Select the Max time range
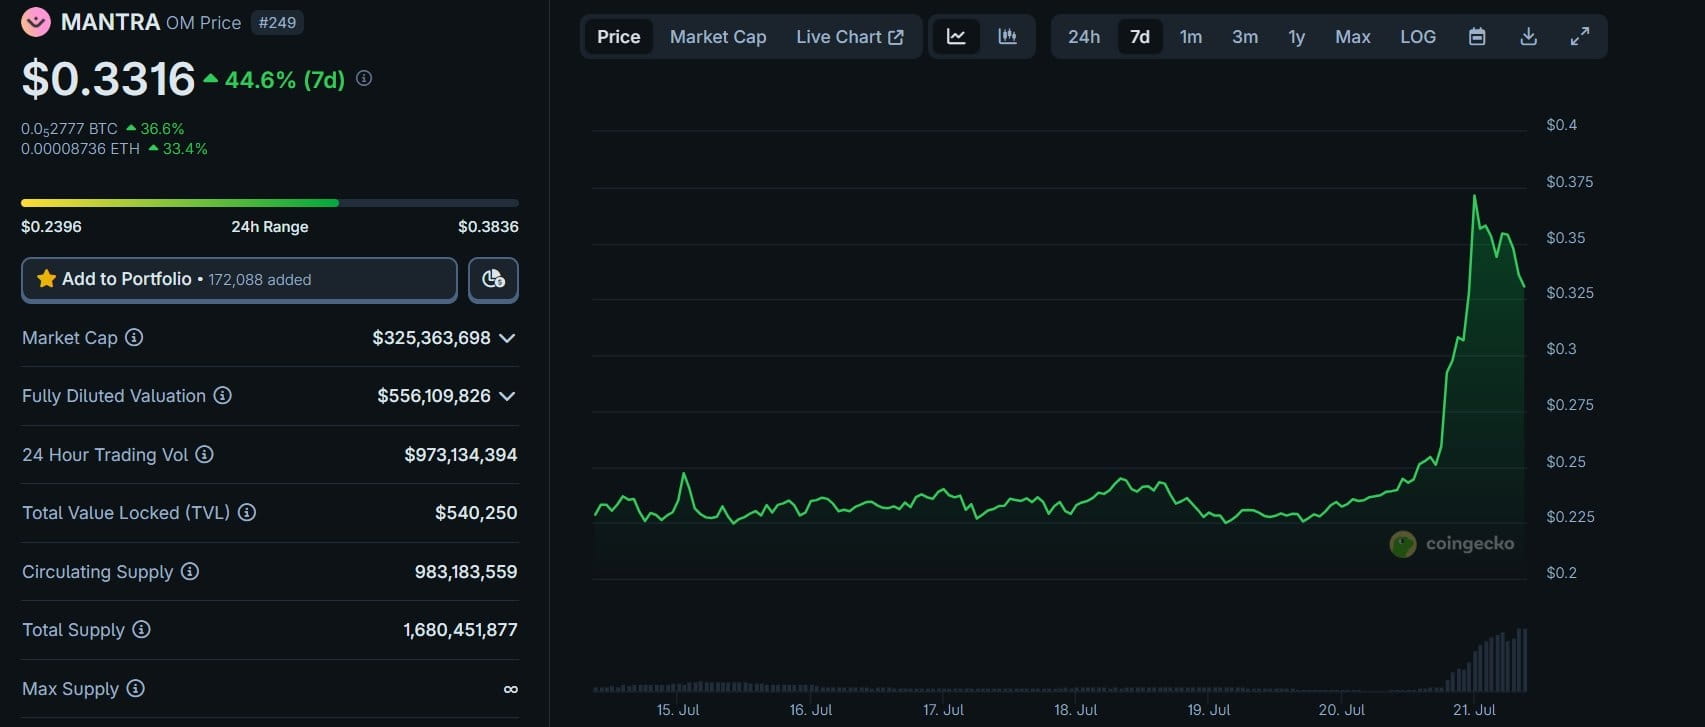The image size is (1705, 727). click(x=1352, y=37)
